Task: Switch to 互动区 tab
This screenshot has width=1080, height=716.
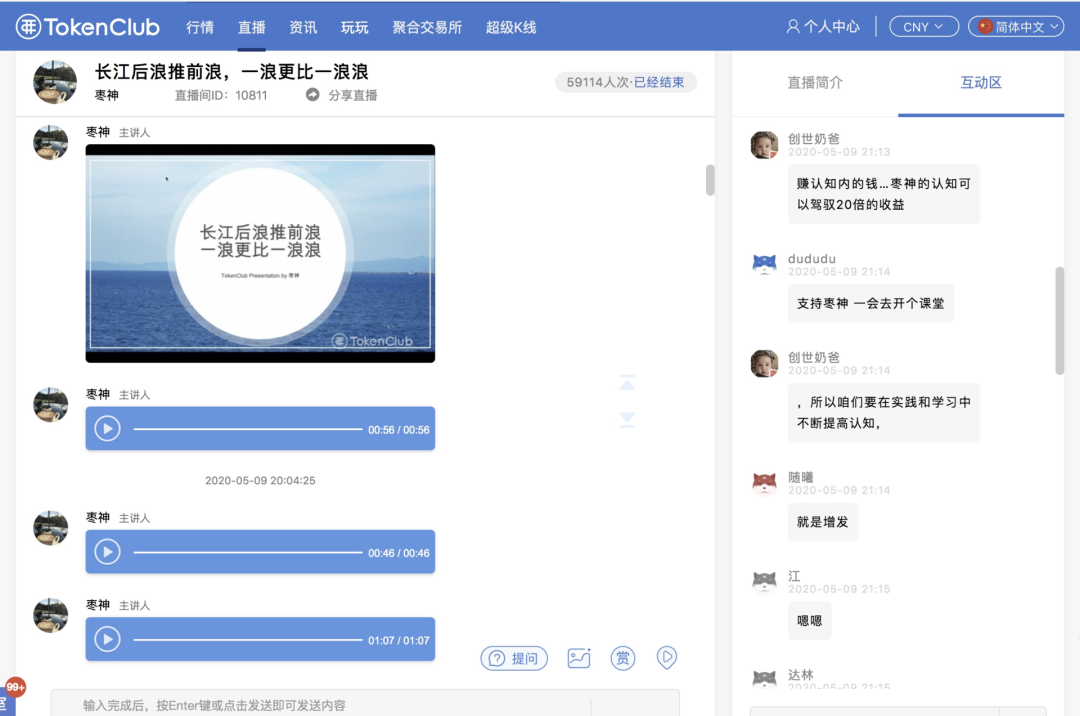Action: pos(981,83)
